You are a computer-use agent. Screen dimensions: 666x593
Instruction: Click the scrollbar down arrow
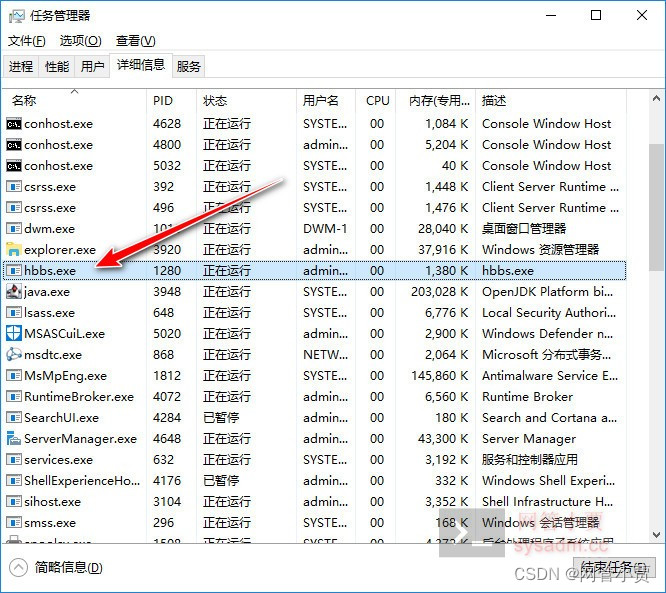pos(656,535)
